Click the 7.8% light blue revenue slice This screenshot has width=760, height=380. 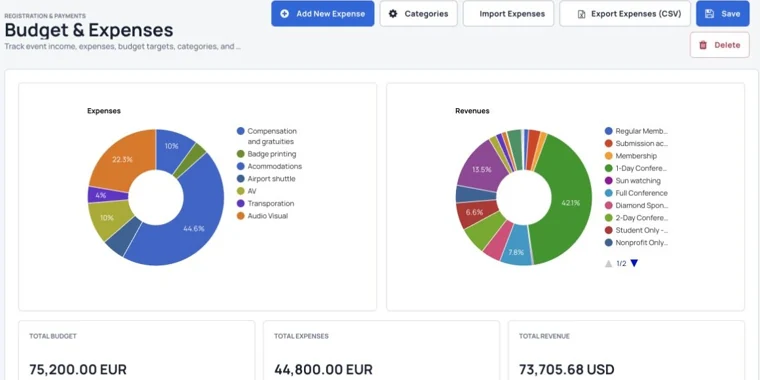(x=516, y=252)
